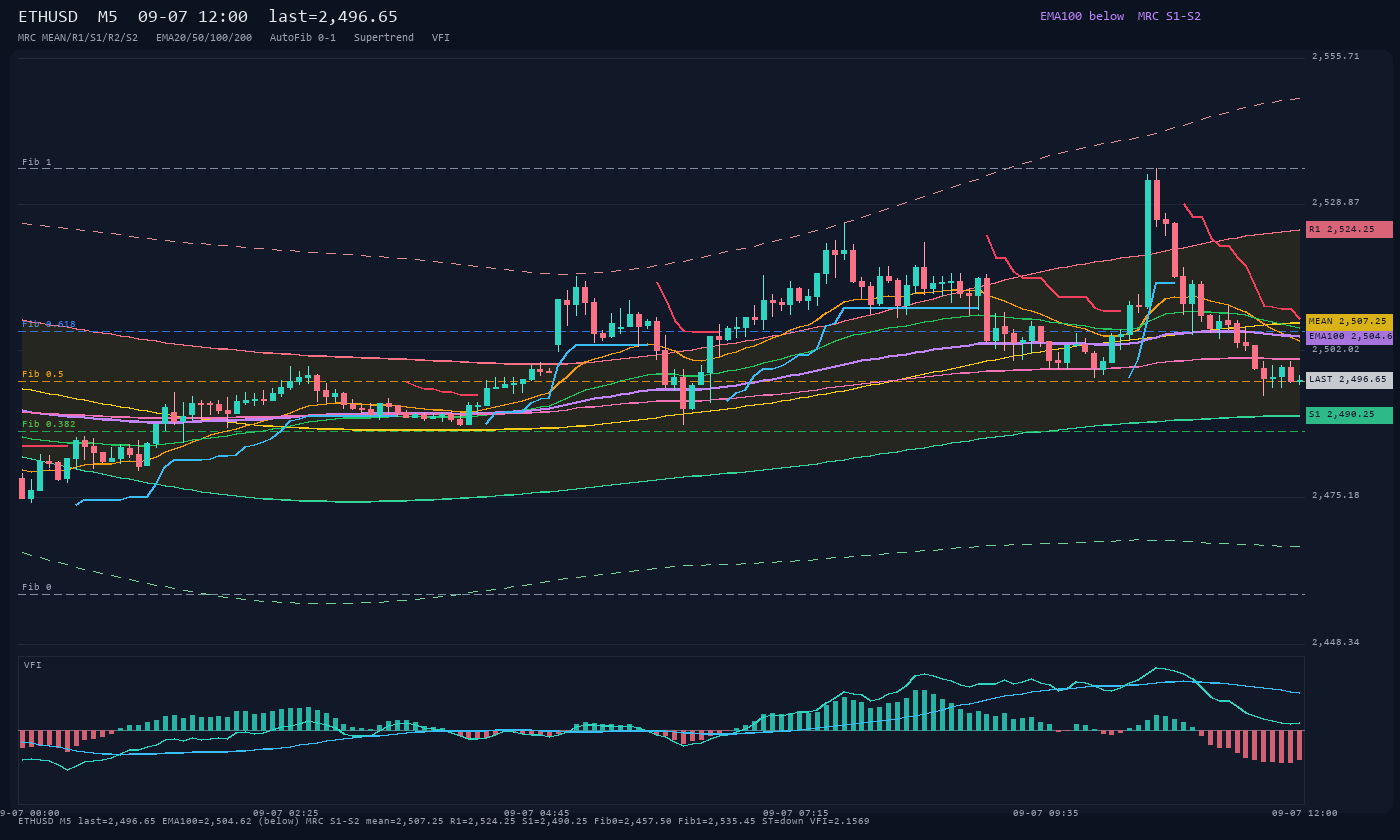The image size is (1400, 840).
Task: Select the 'EMA20/50/100/200' legend entry
Action: coord(204,37)
